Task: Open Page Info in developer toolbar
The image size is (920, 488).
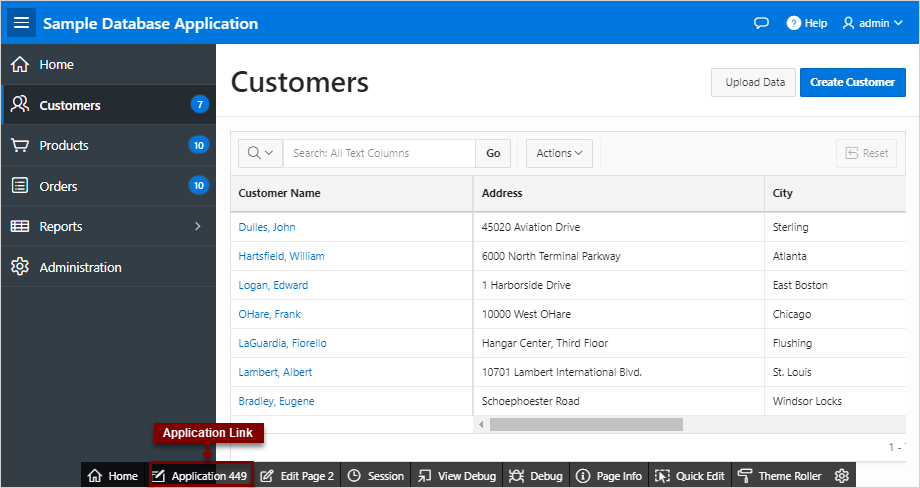Action: (x=609, y=476)
